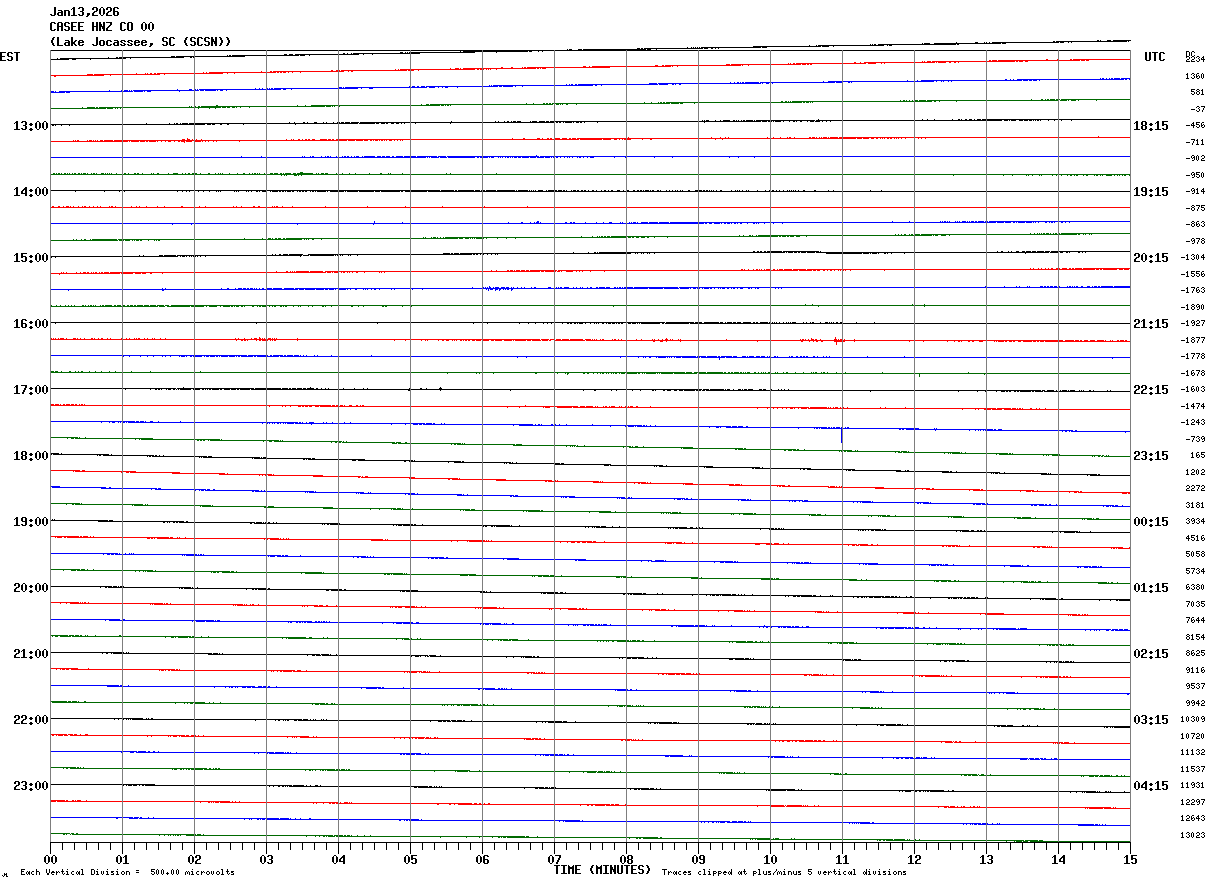Screen dimensions: 1210x886
Task: Click the "14:00" EST hour label
Action: 30,192
